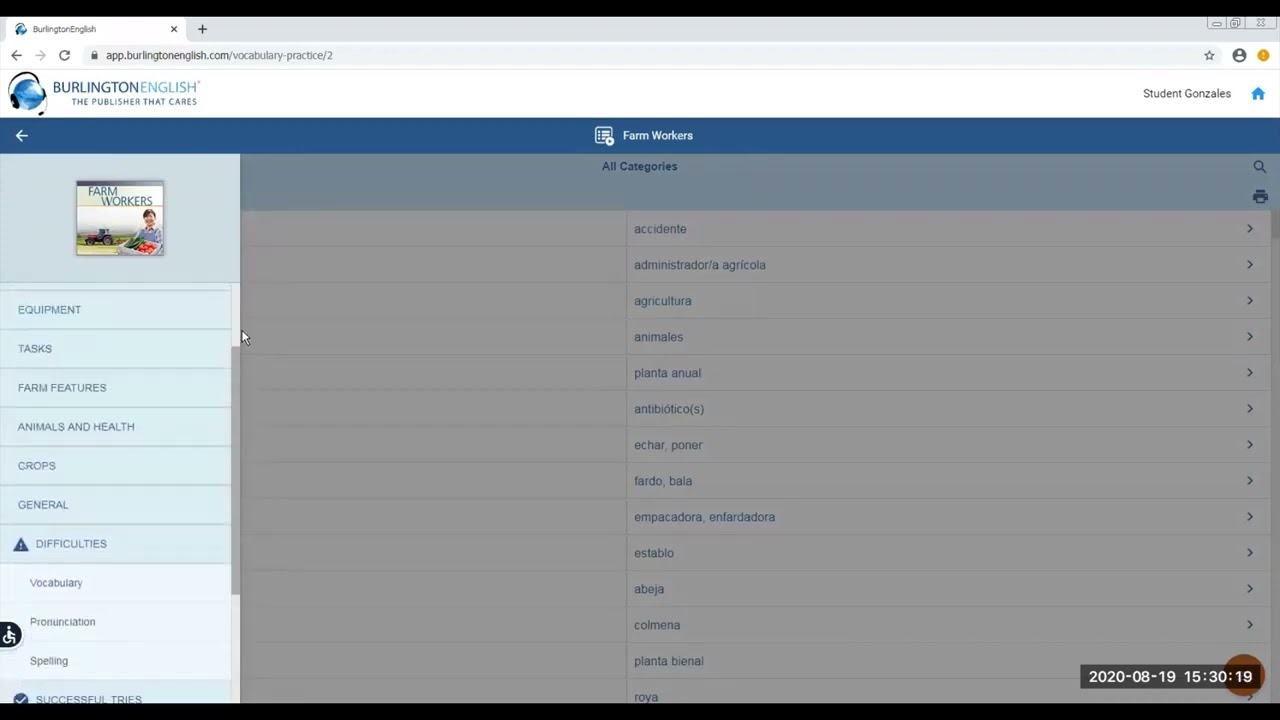Click the Farm Workers list icon in header

[x=604, y=136]
